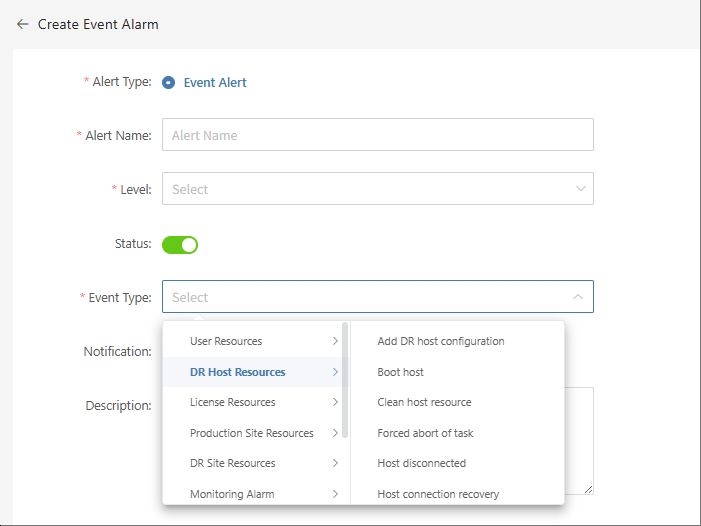Open the Level dropdown

tap(378, 189)
